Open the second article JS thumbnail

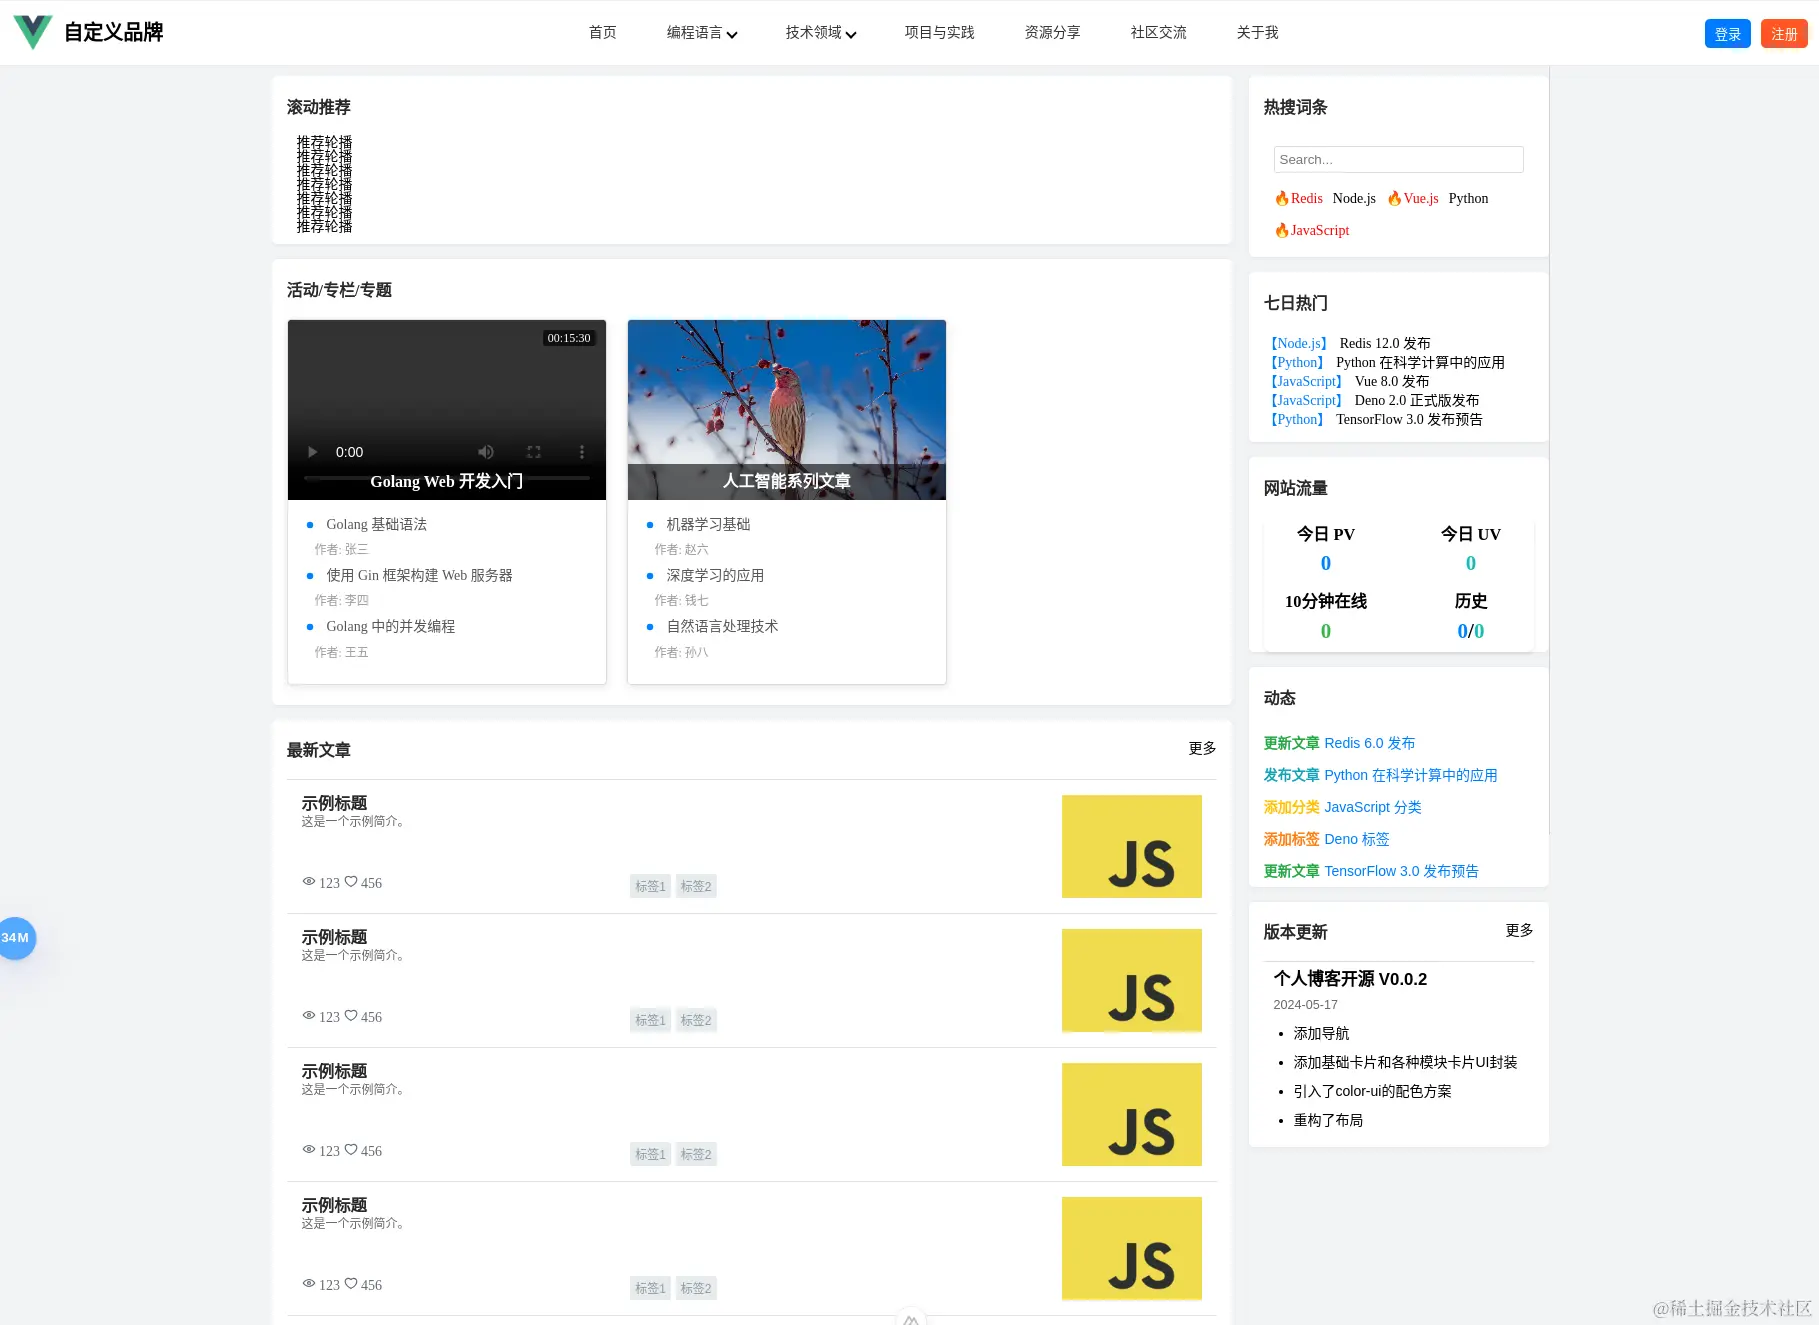pyautogui.click(x=1132, y=980)
